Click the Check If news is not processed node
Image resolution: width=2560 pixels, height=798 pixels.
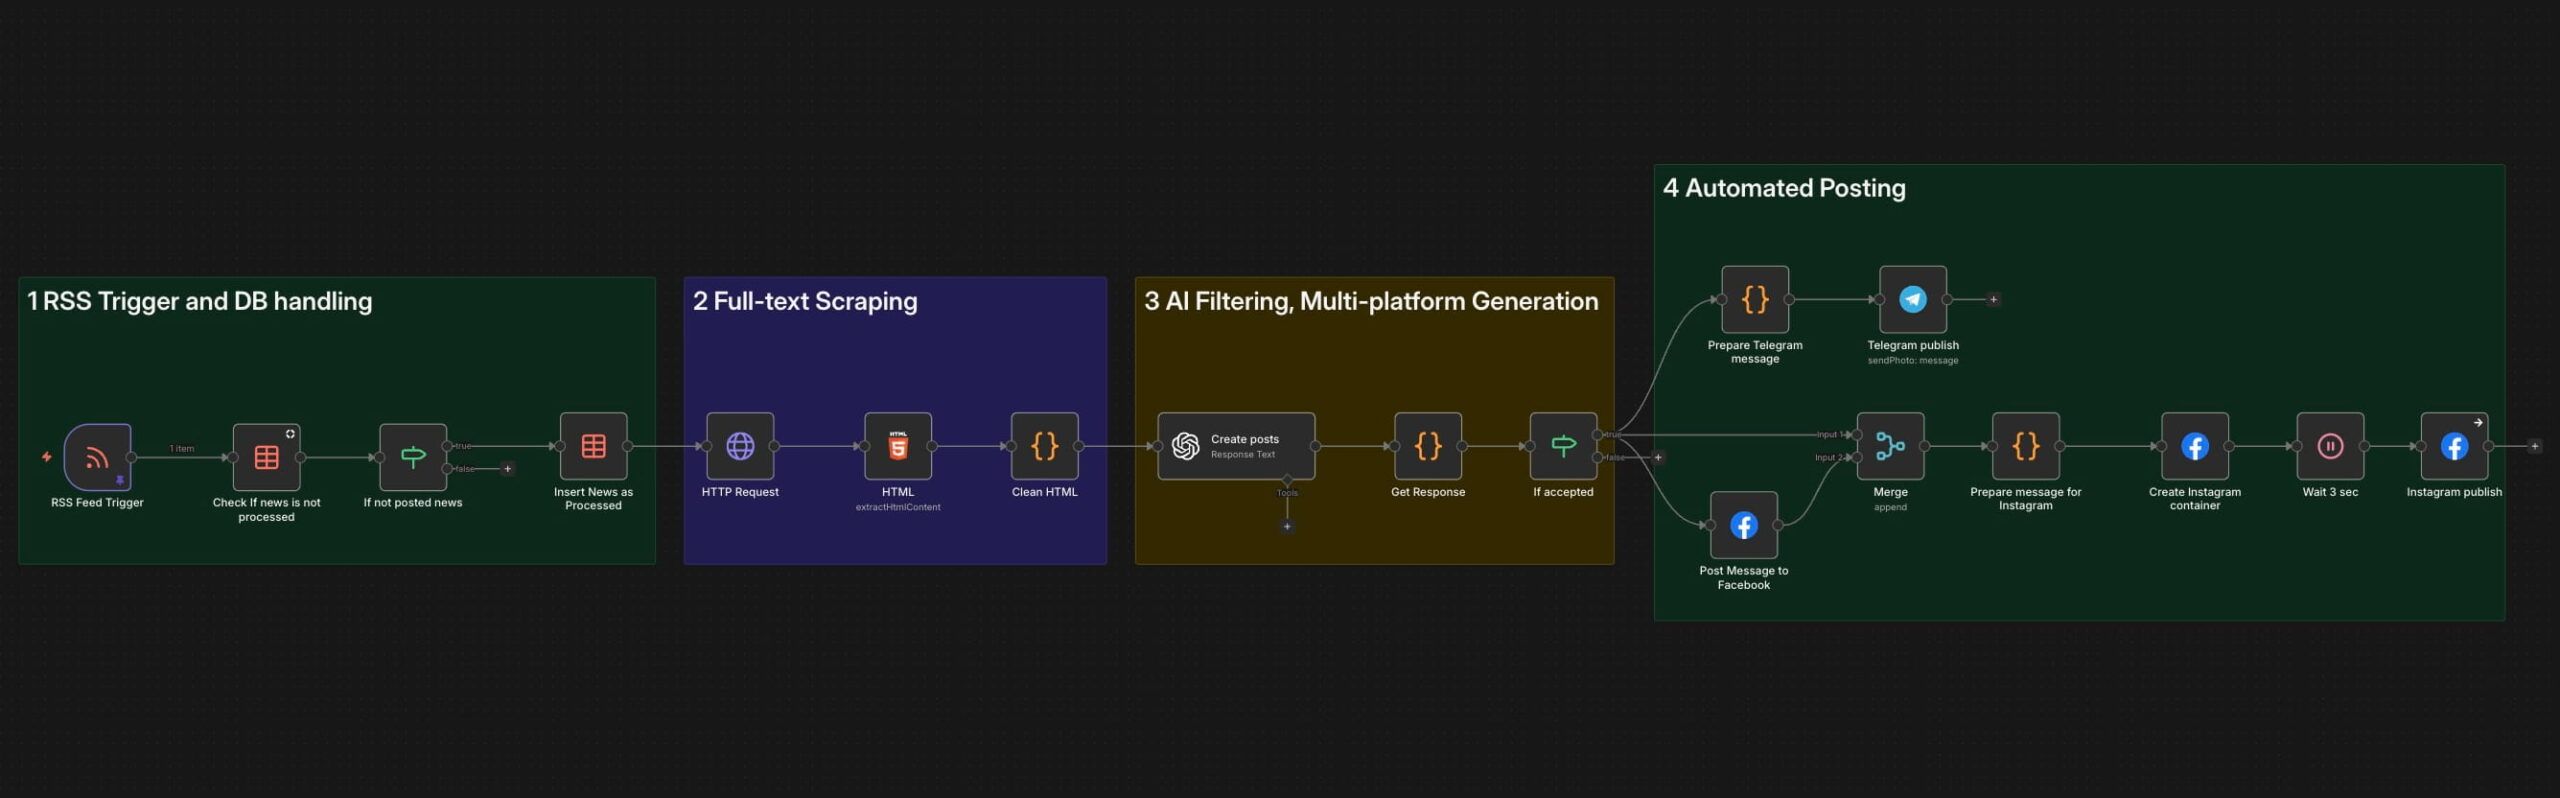266,457
